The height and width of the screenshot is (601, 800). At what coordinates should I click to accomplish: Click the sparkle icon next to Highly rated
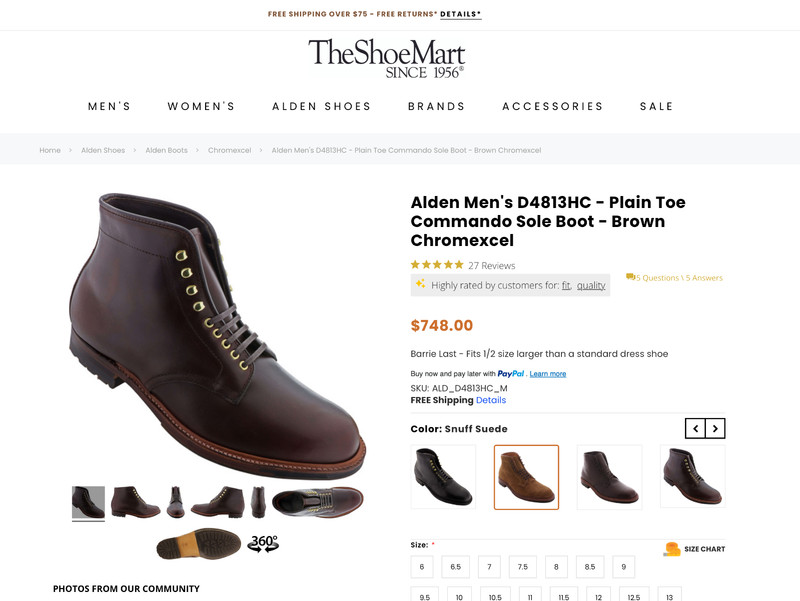coord(419,285)
